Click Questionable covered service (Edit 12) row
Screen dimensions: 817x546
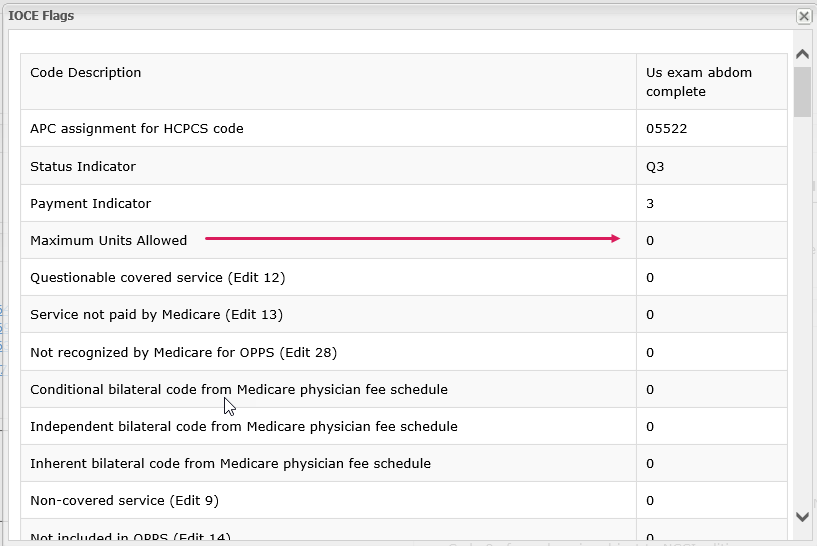[x=157, y=277]
